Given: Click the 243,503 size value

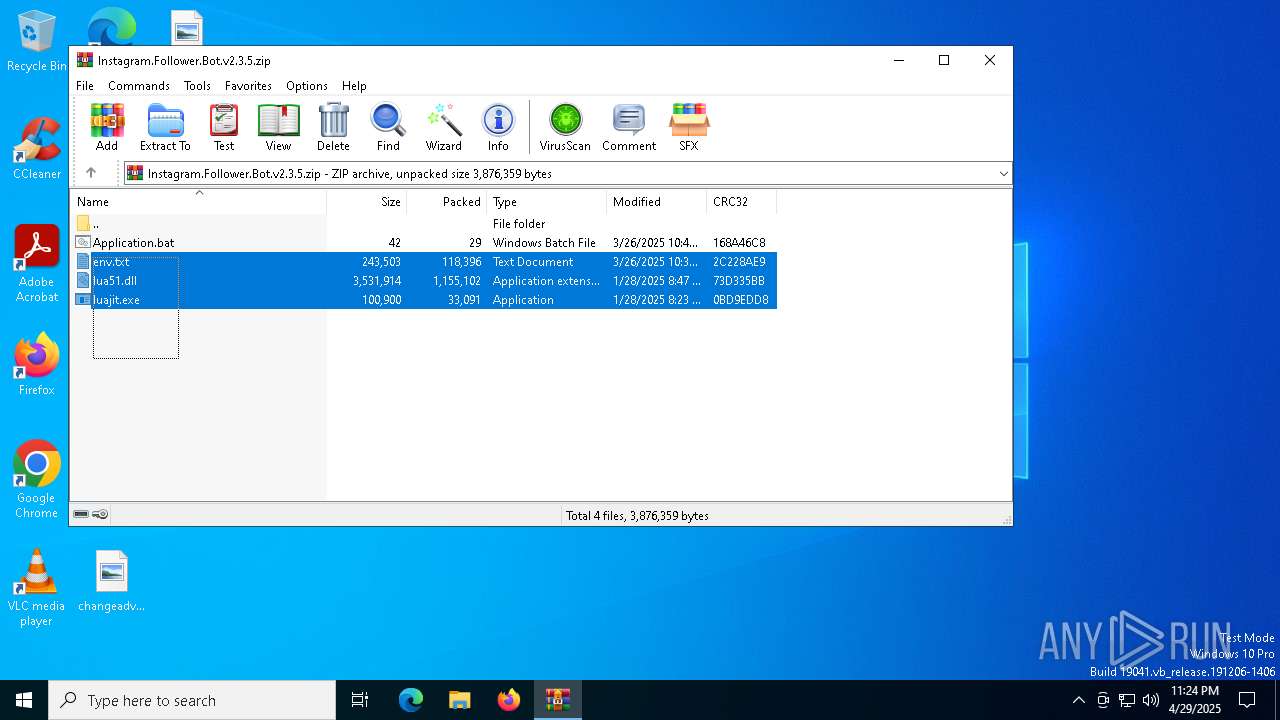Looking at the screenshot, I should coord(381,262).
